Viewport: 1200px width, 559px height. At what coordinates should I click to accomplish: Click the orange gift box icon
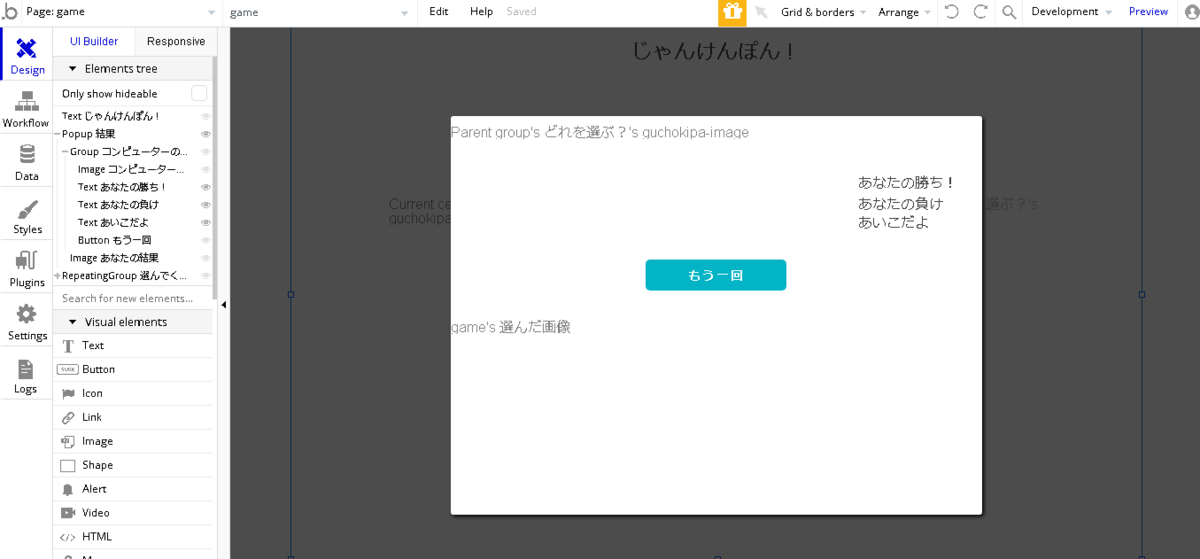click(x=732, y=12)
